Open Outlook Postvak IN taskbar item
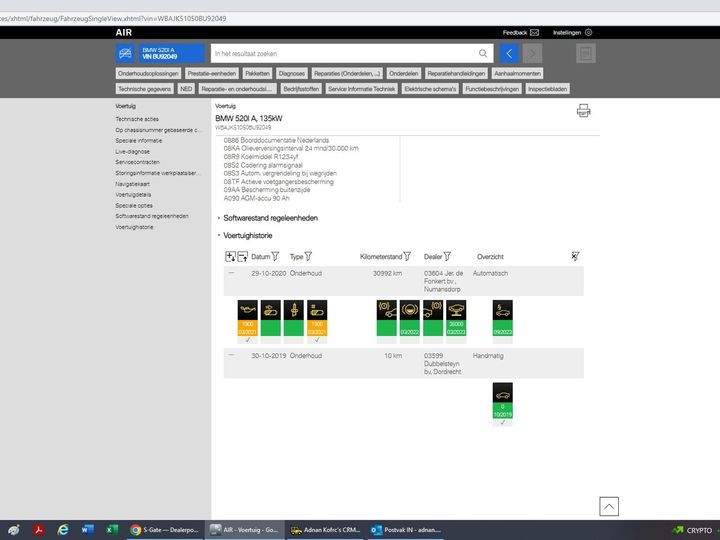Viewport: 720px width, 540px height. [406, 530]
